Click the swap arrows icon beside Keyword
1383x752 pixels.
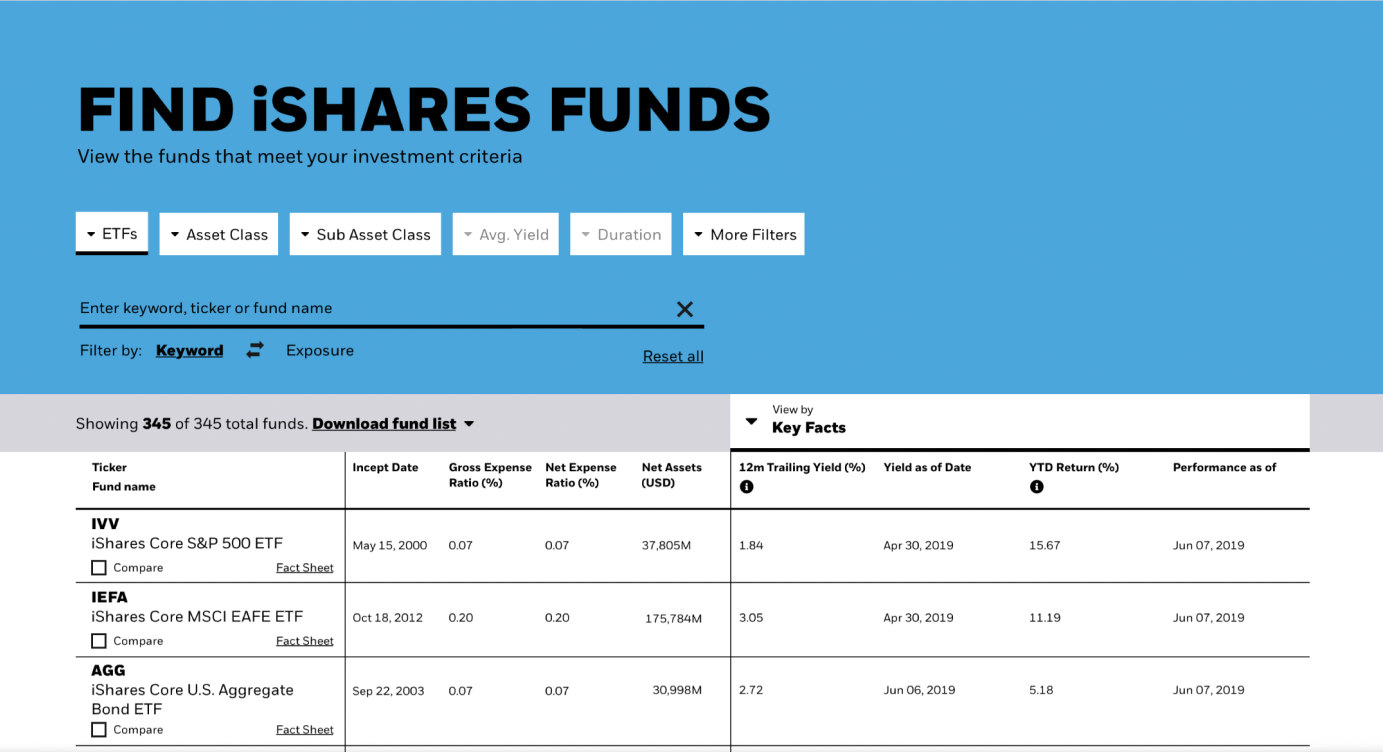click(x=255, y=350)
